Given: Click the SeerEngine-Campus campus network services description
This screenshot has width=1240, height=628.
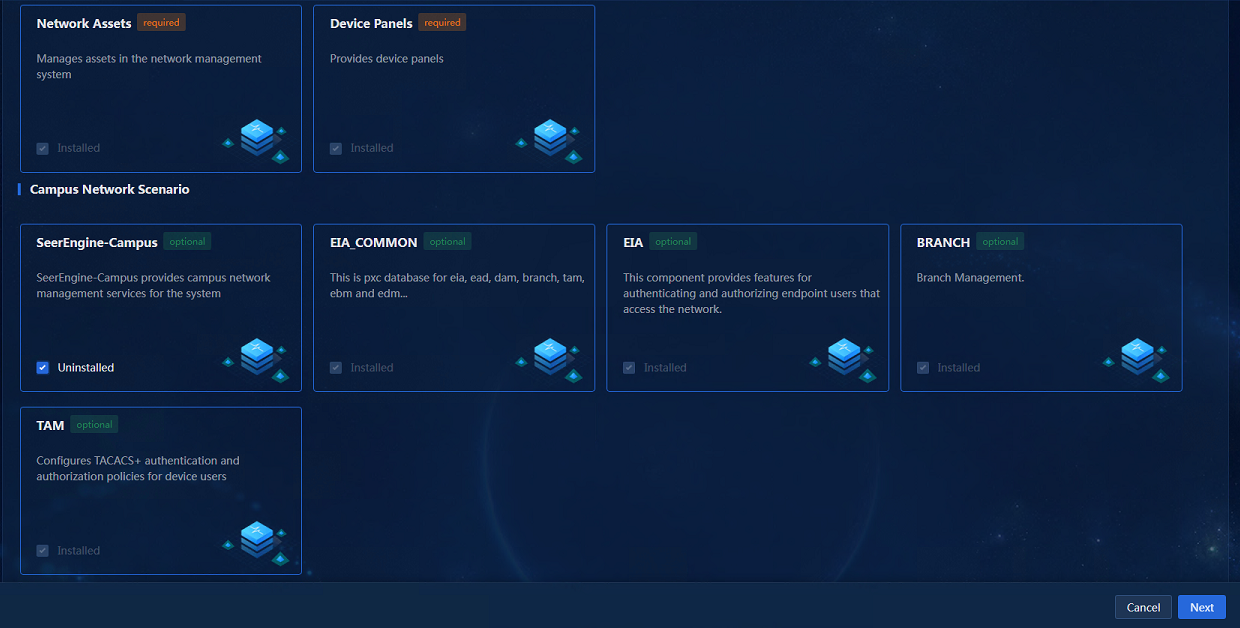Looking at the screenshot, I should [x=153, y=286].
